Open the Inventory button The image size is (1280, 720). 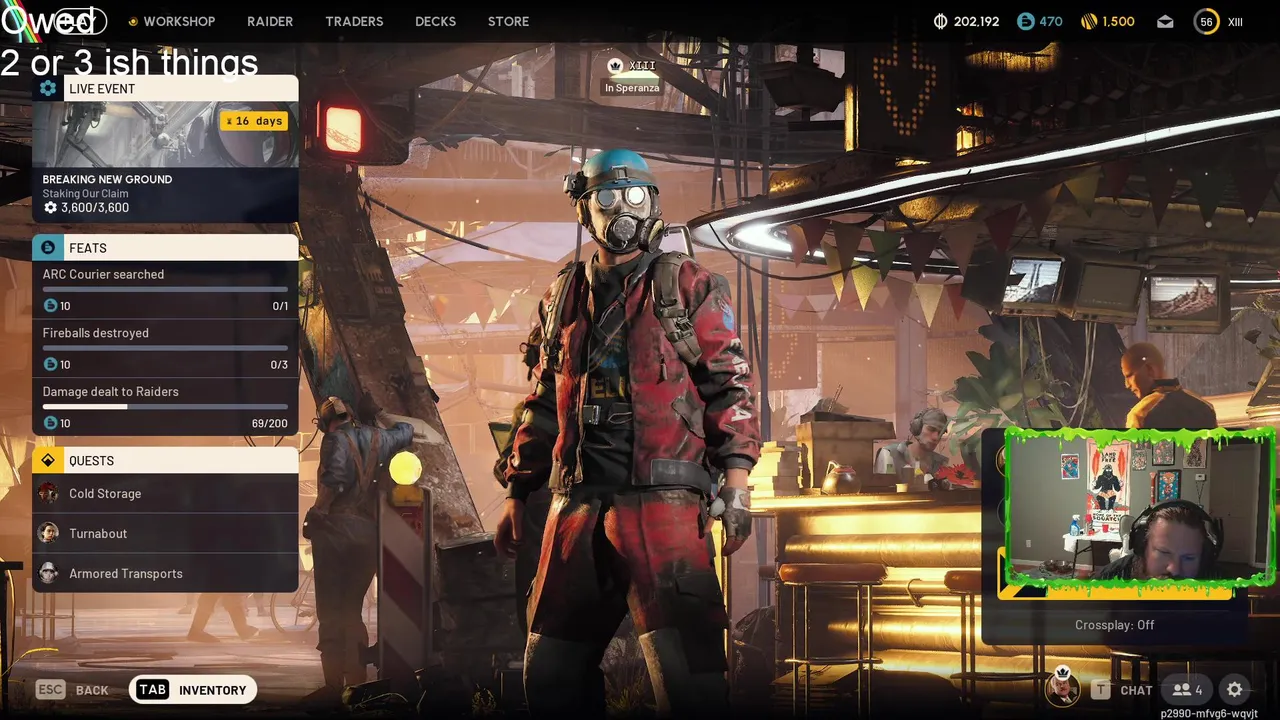click(193, 690)
